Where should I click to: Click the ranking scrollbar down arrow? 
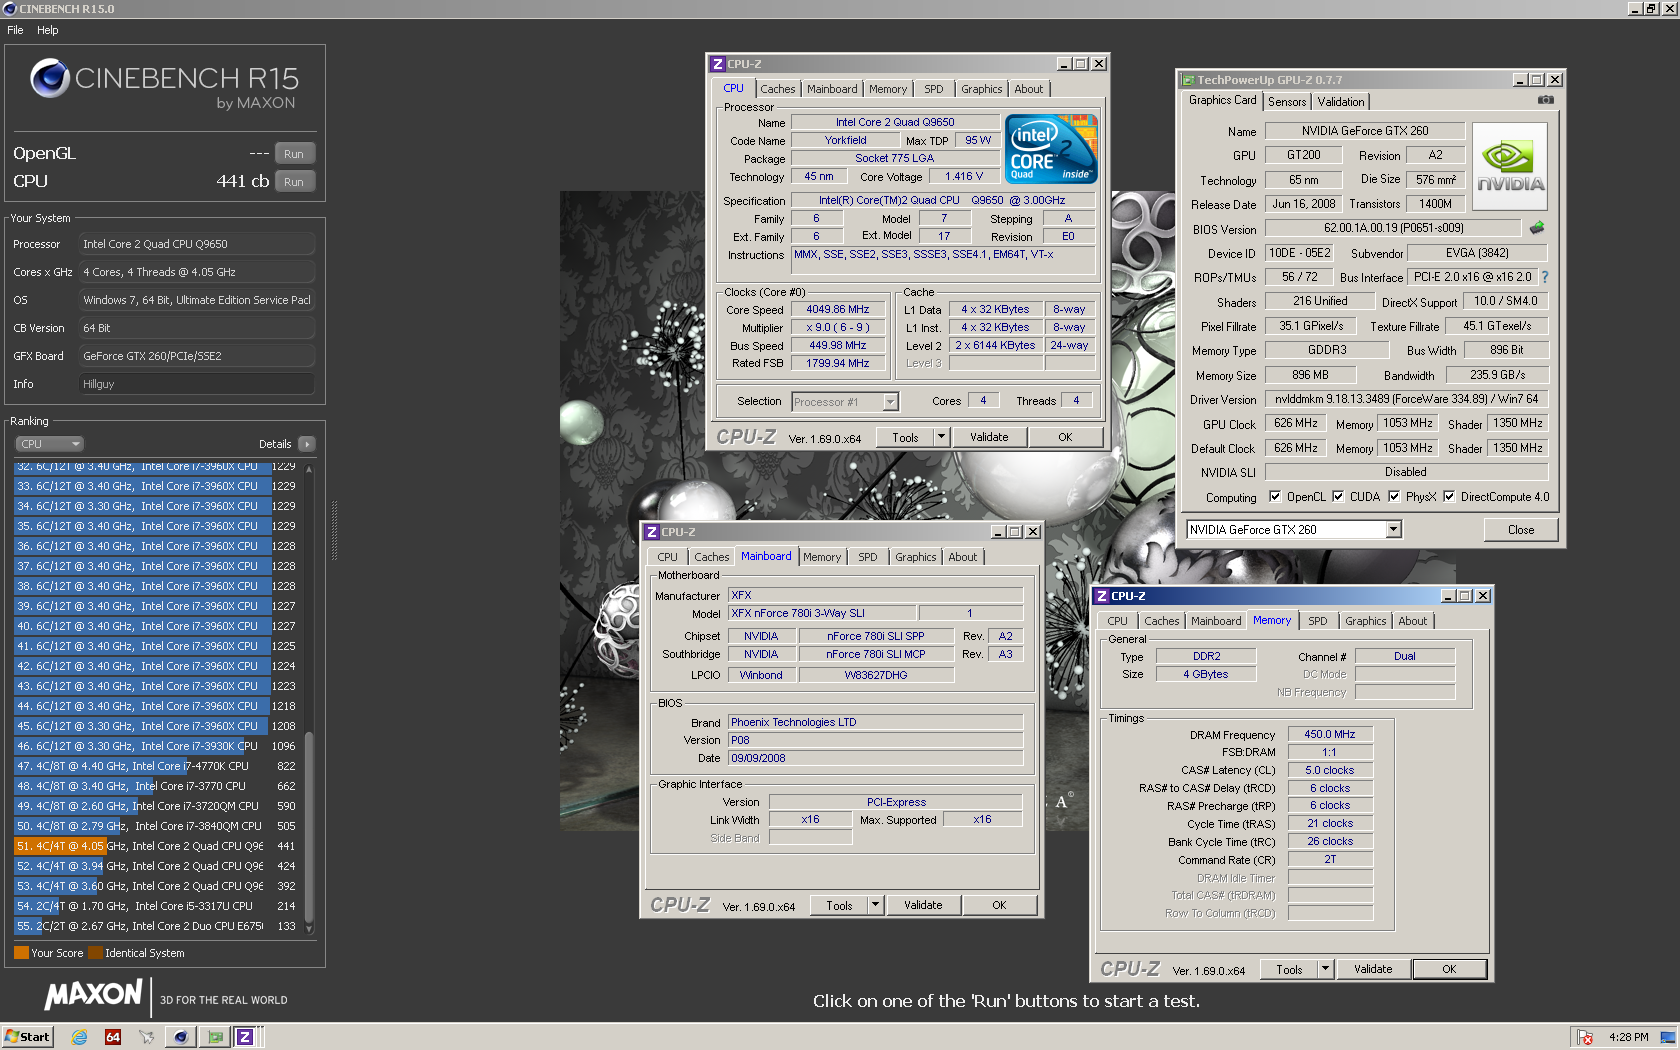(309, 928)
